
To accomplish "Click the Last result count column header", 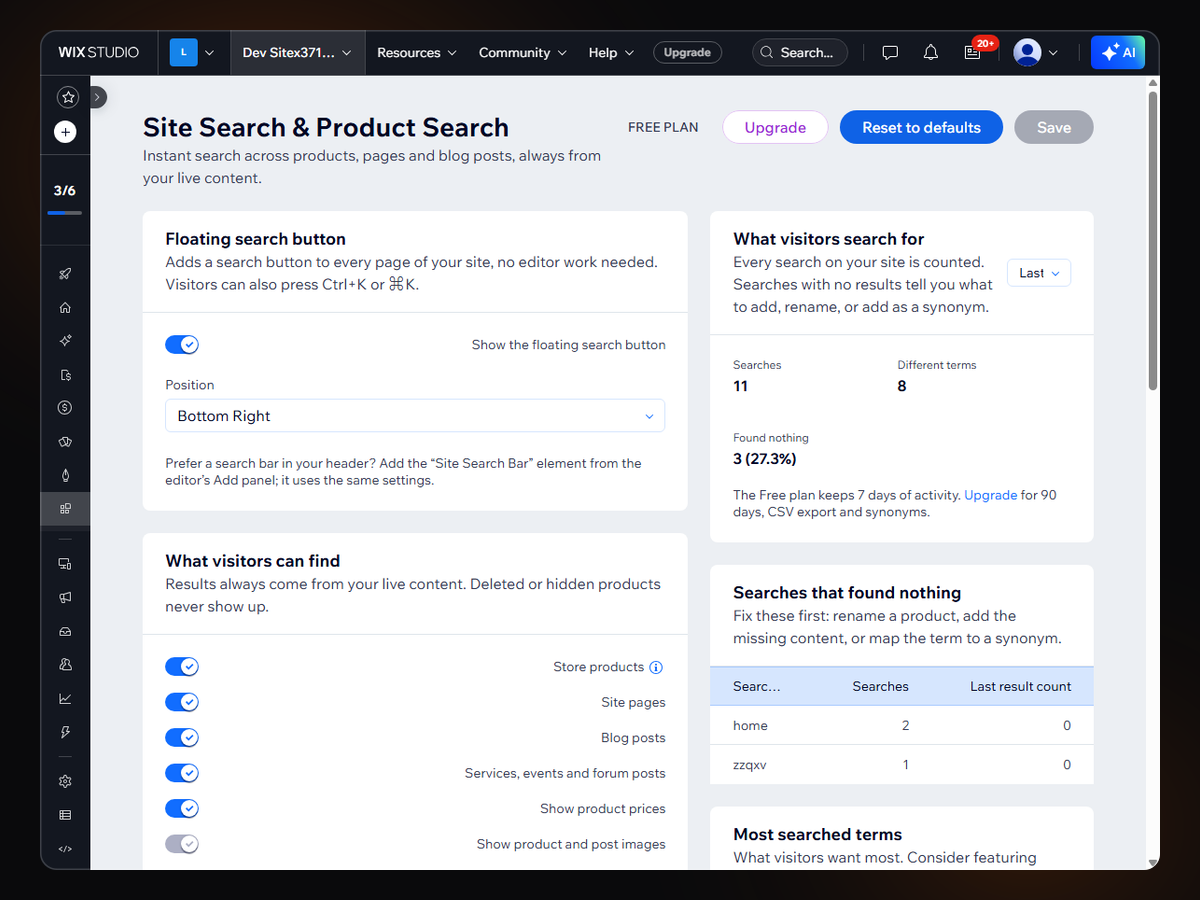I will (x=1020, y=687).
